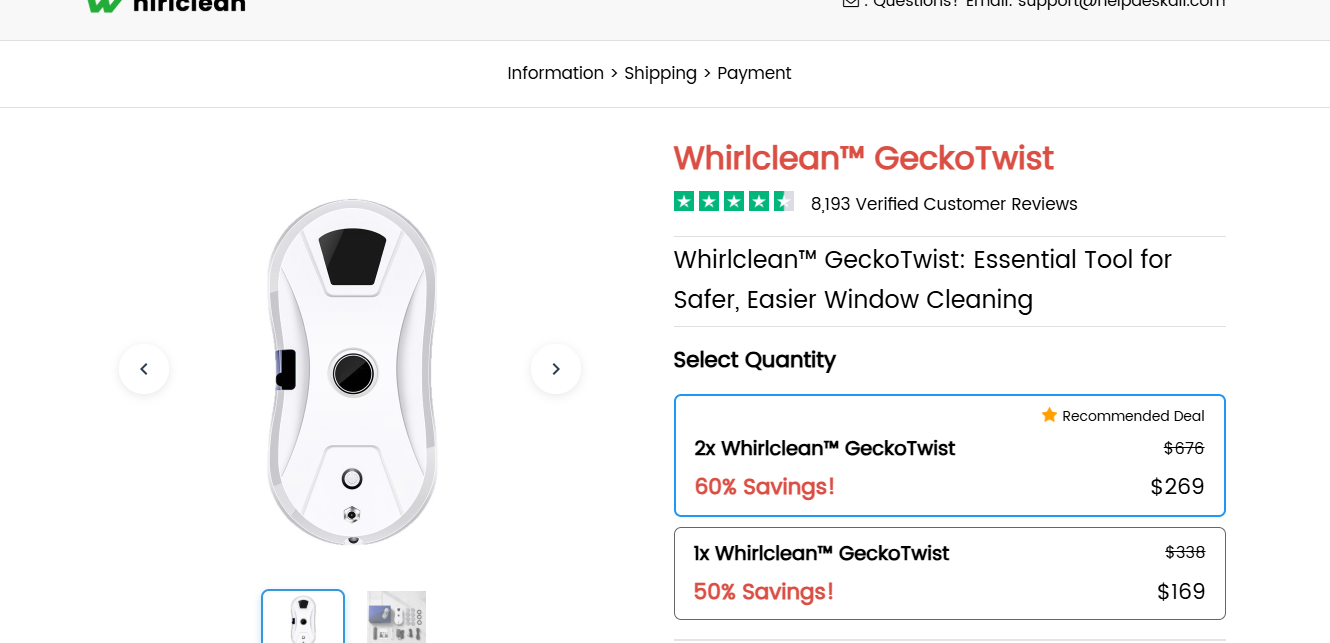Click the next image arrow on carousel

point(556,369)
